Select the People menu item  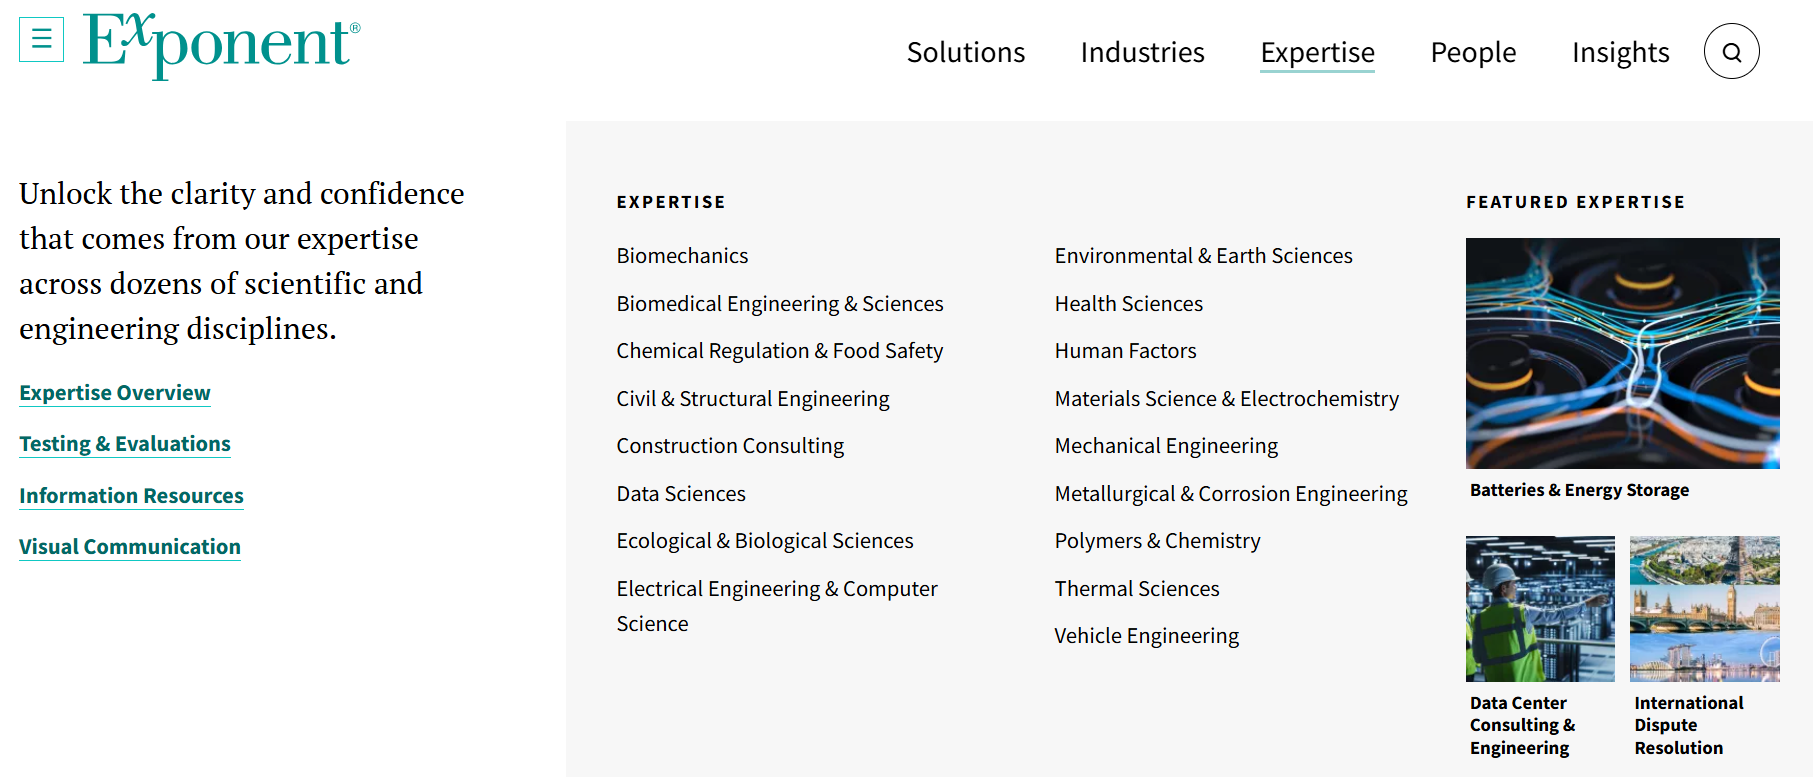pos(1472,53)
